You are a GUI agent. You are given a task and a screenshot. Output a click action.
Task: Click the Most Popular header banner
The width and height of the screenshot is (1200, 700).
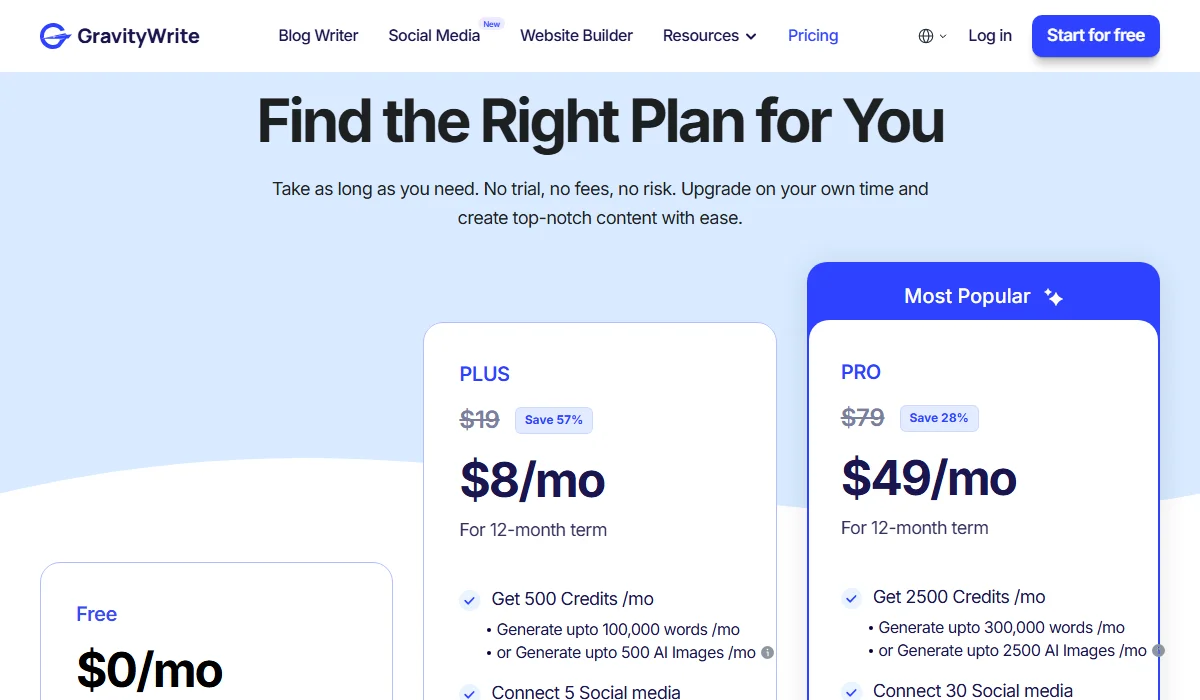pyautogui.click(x=966, y=296)
